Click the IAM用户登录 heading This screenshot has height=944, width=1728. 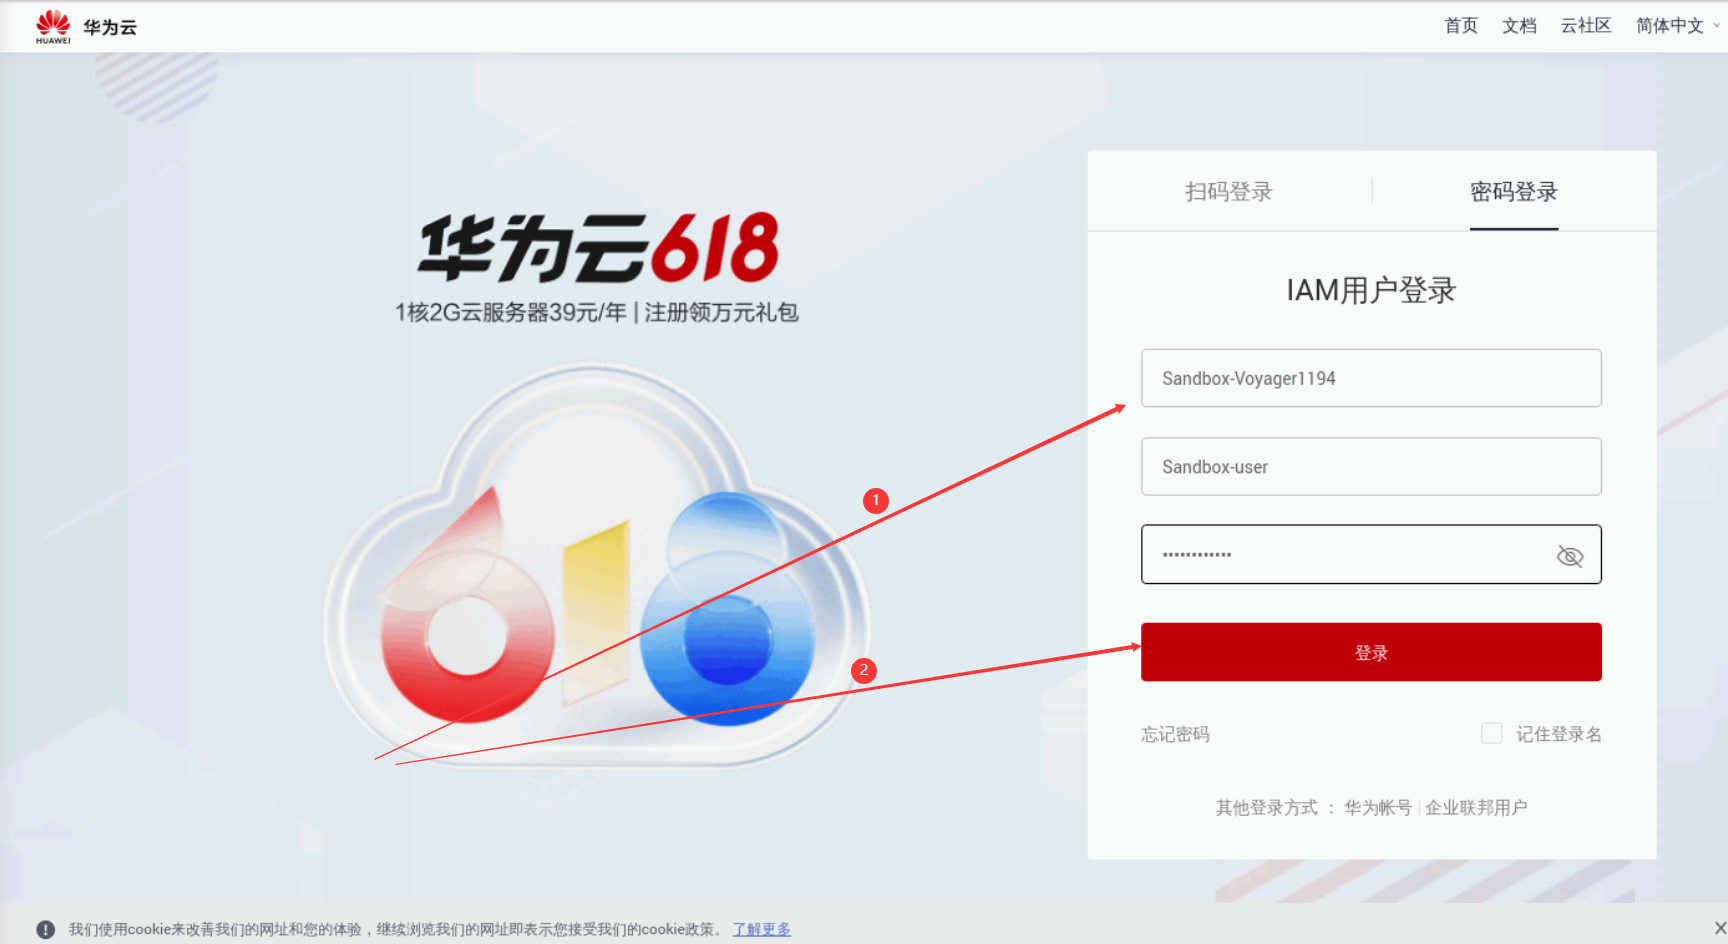pos(1371,290)
